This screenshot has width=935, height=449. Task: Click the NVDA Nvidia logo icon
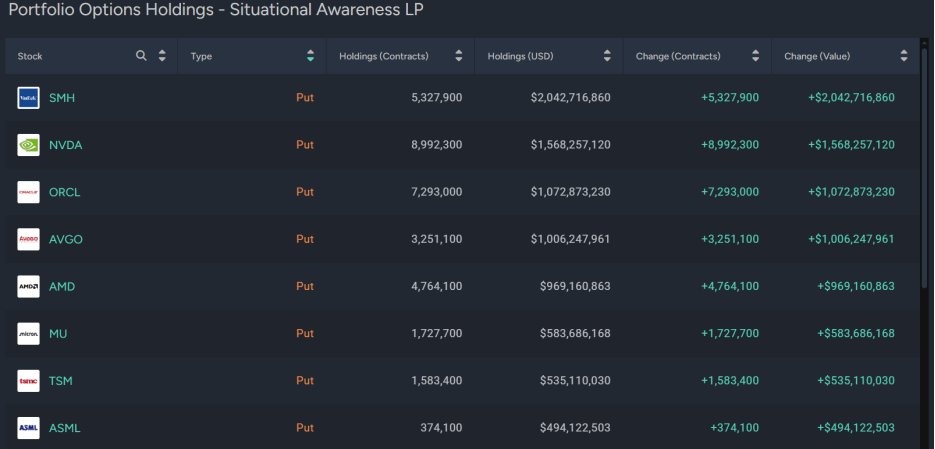(x=29, y=145)
